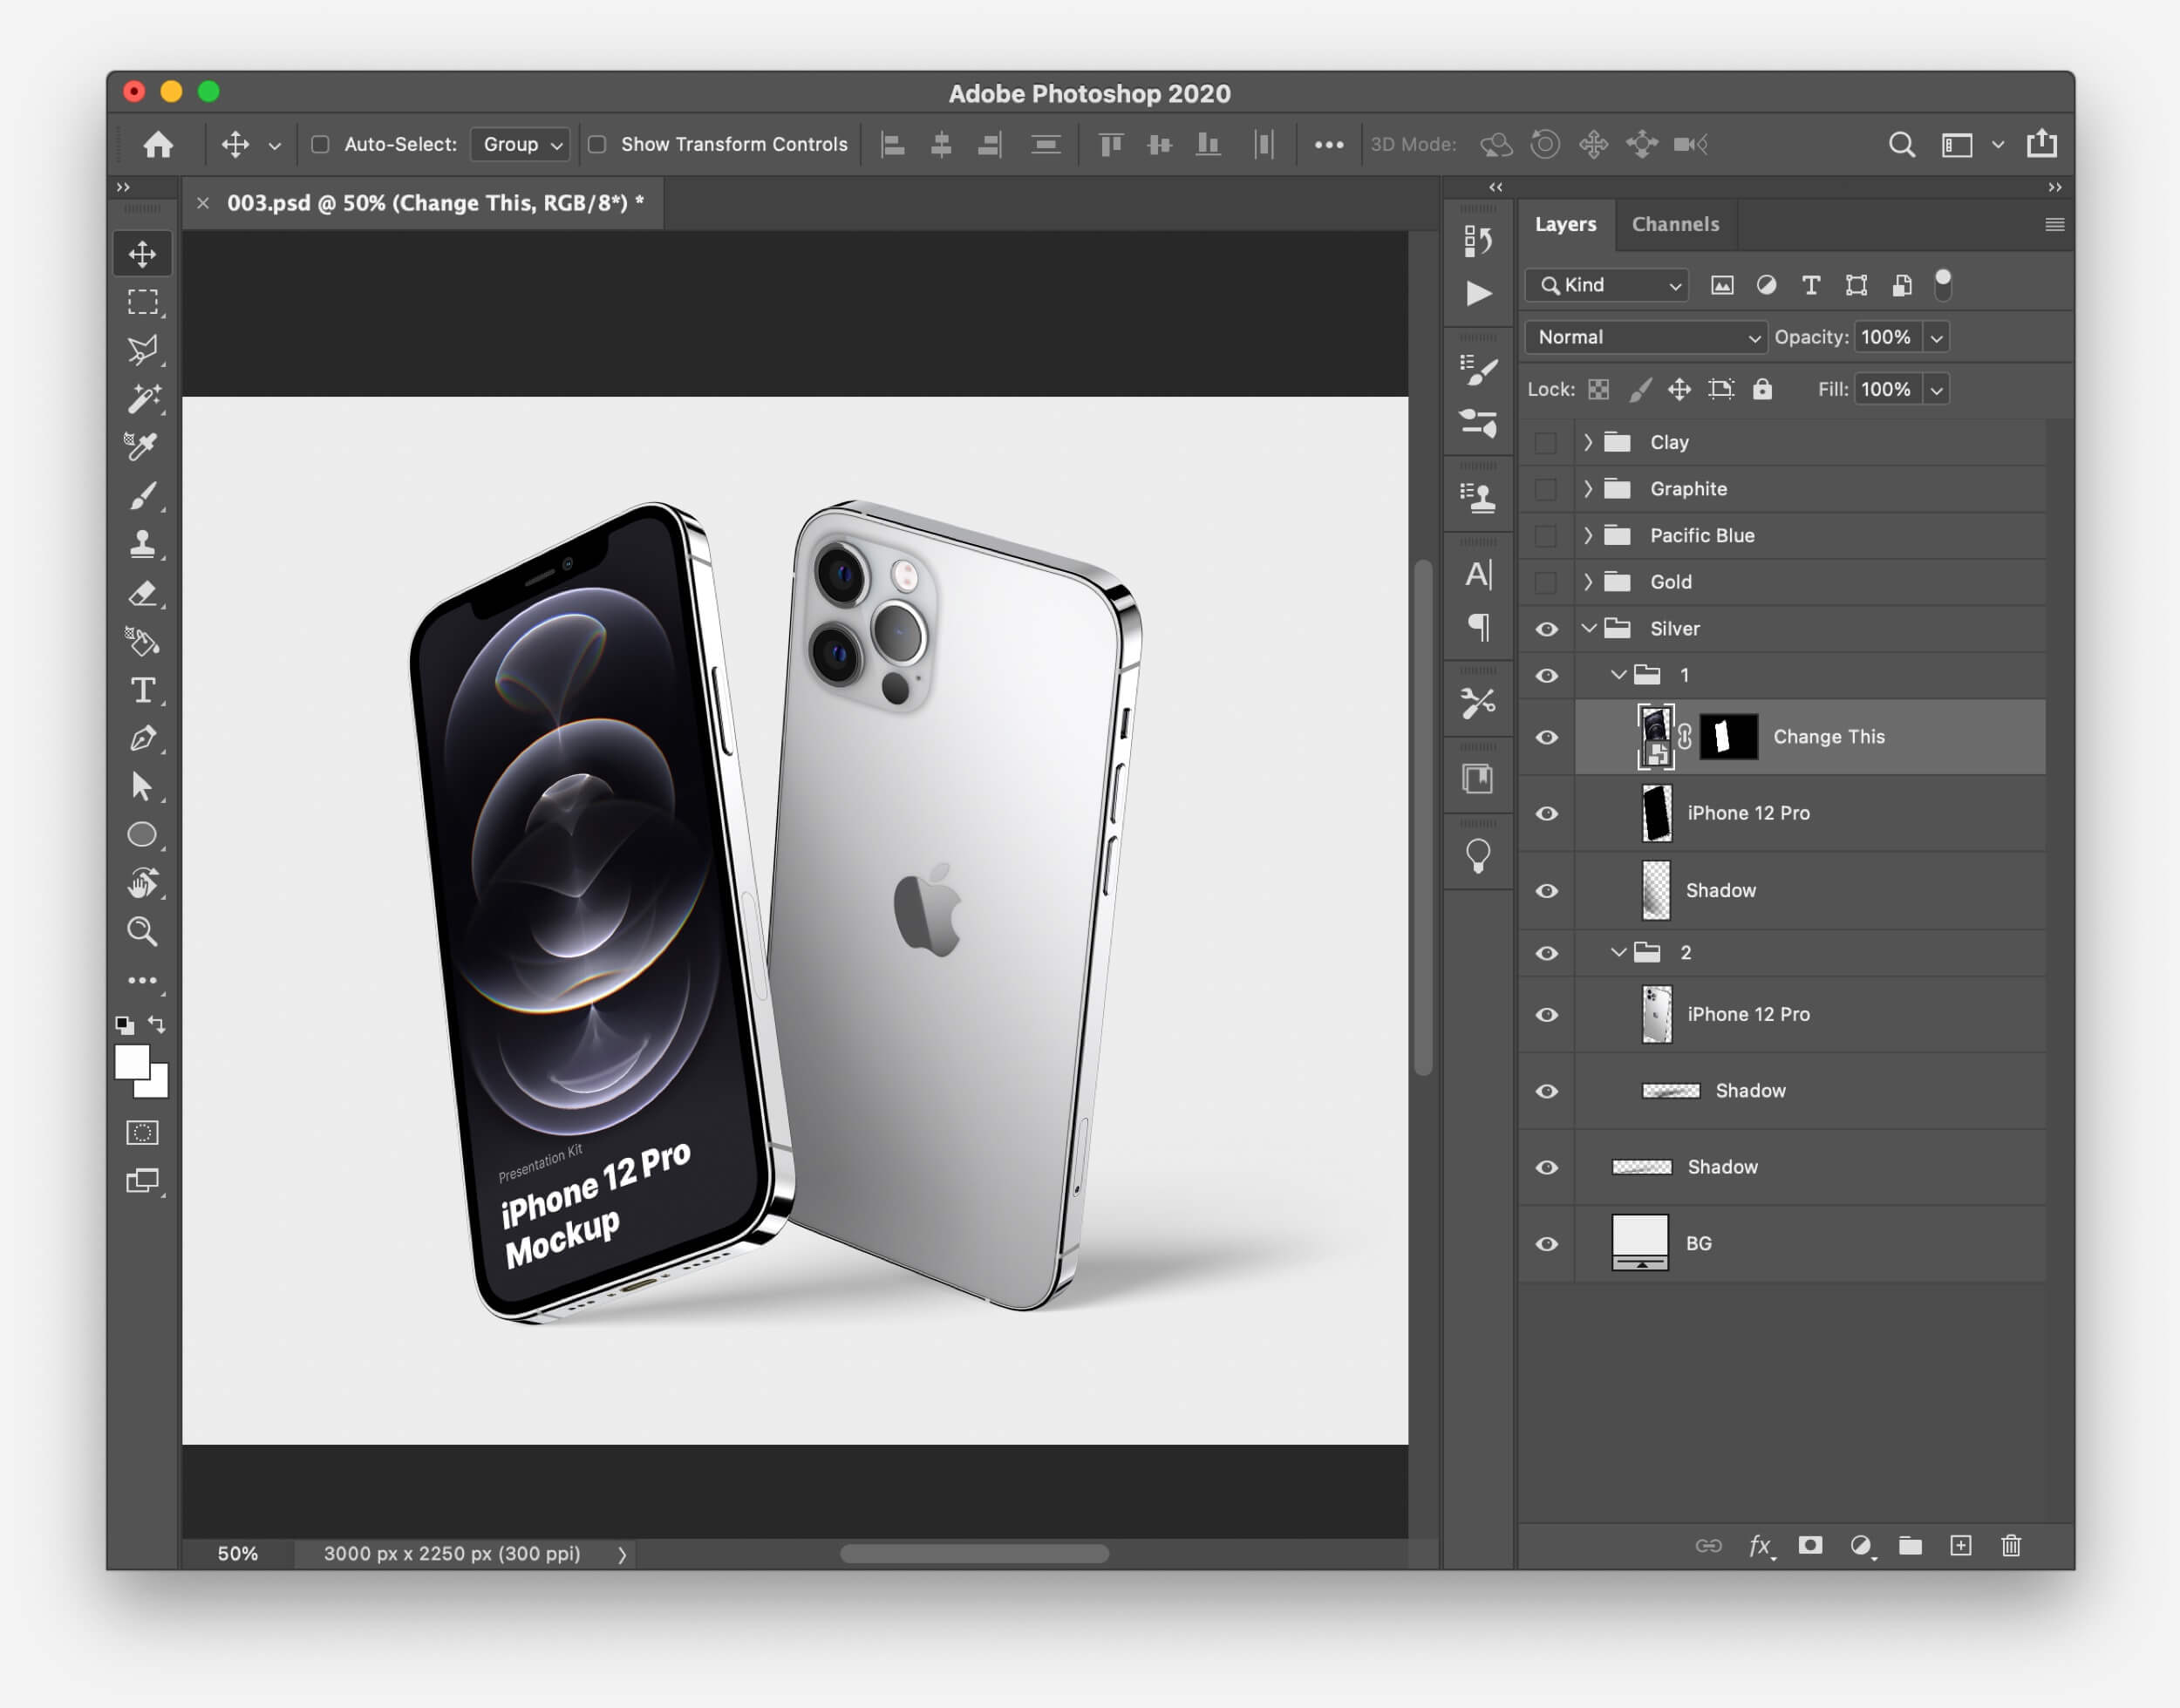Show the Gold layer group
Viewport: 2180px width, 1708px height.
click(x=1546, y=582)
